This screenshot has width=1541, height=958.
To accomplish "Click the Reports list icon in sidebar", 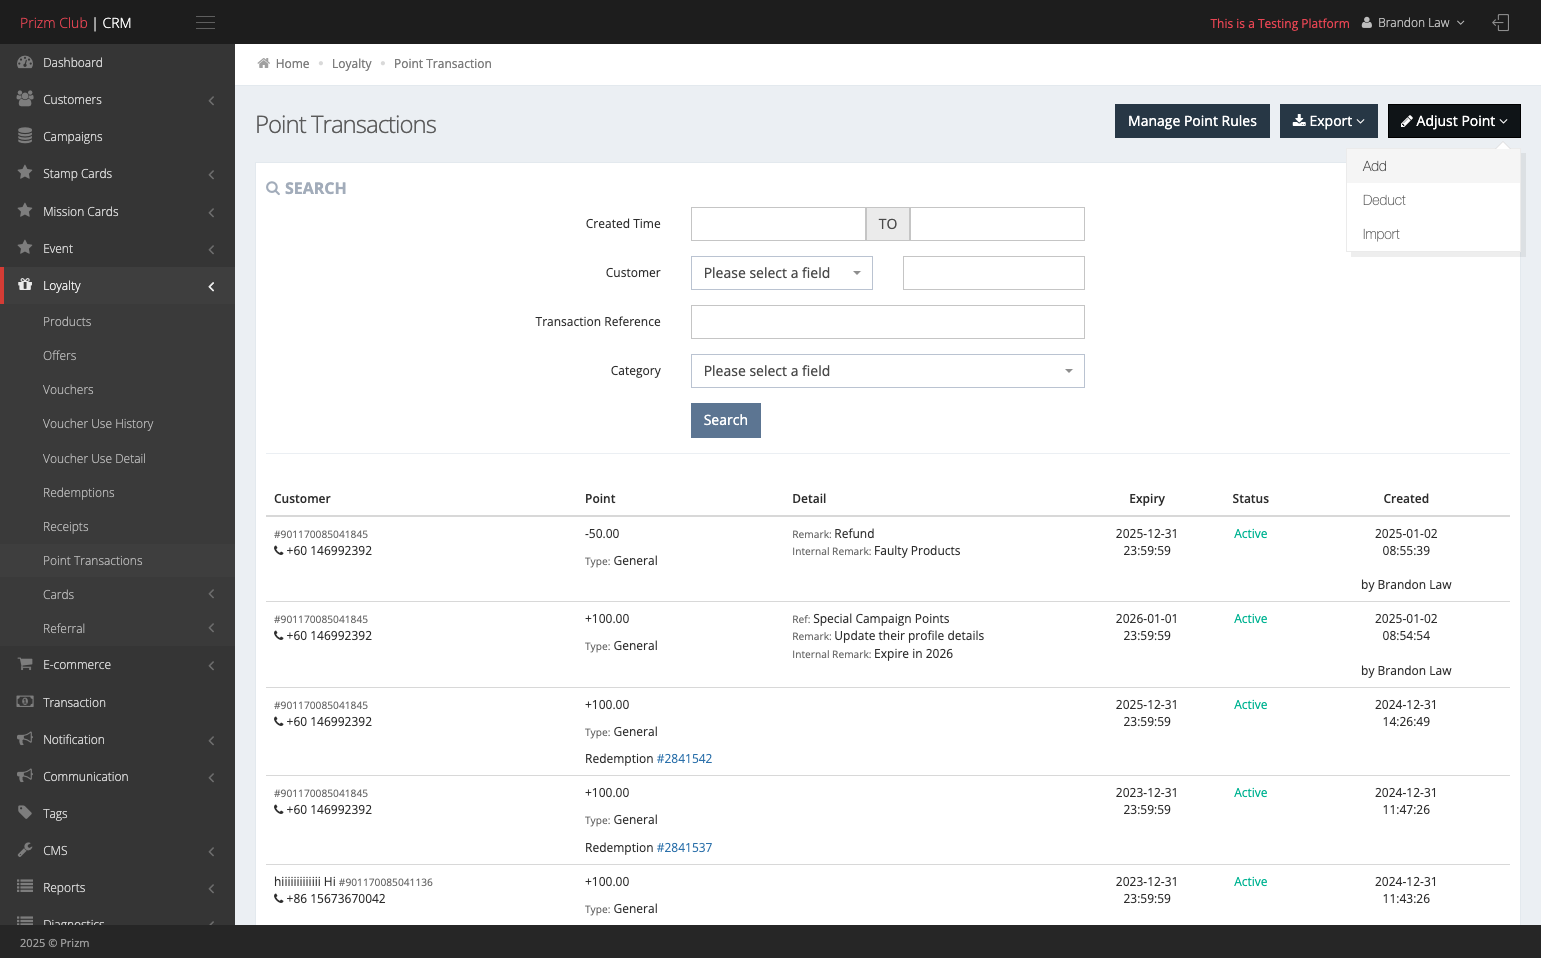I will tap(25, 887).
